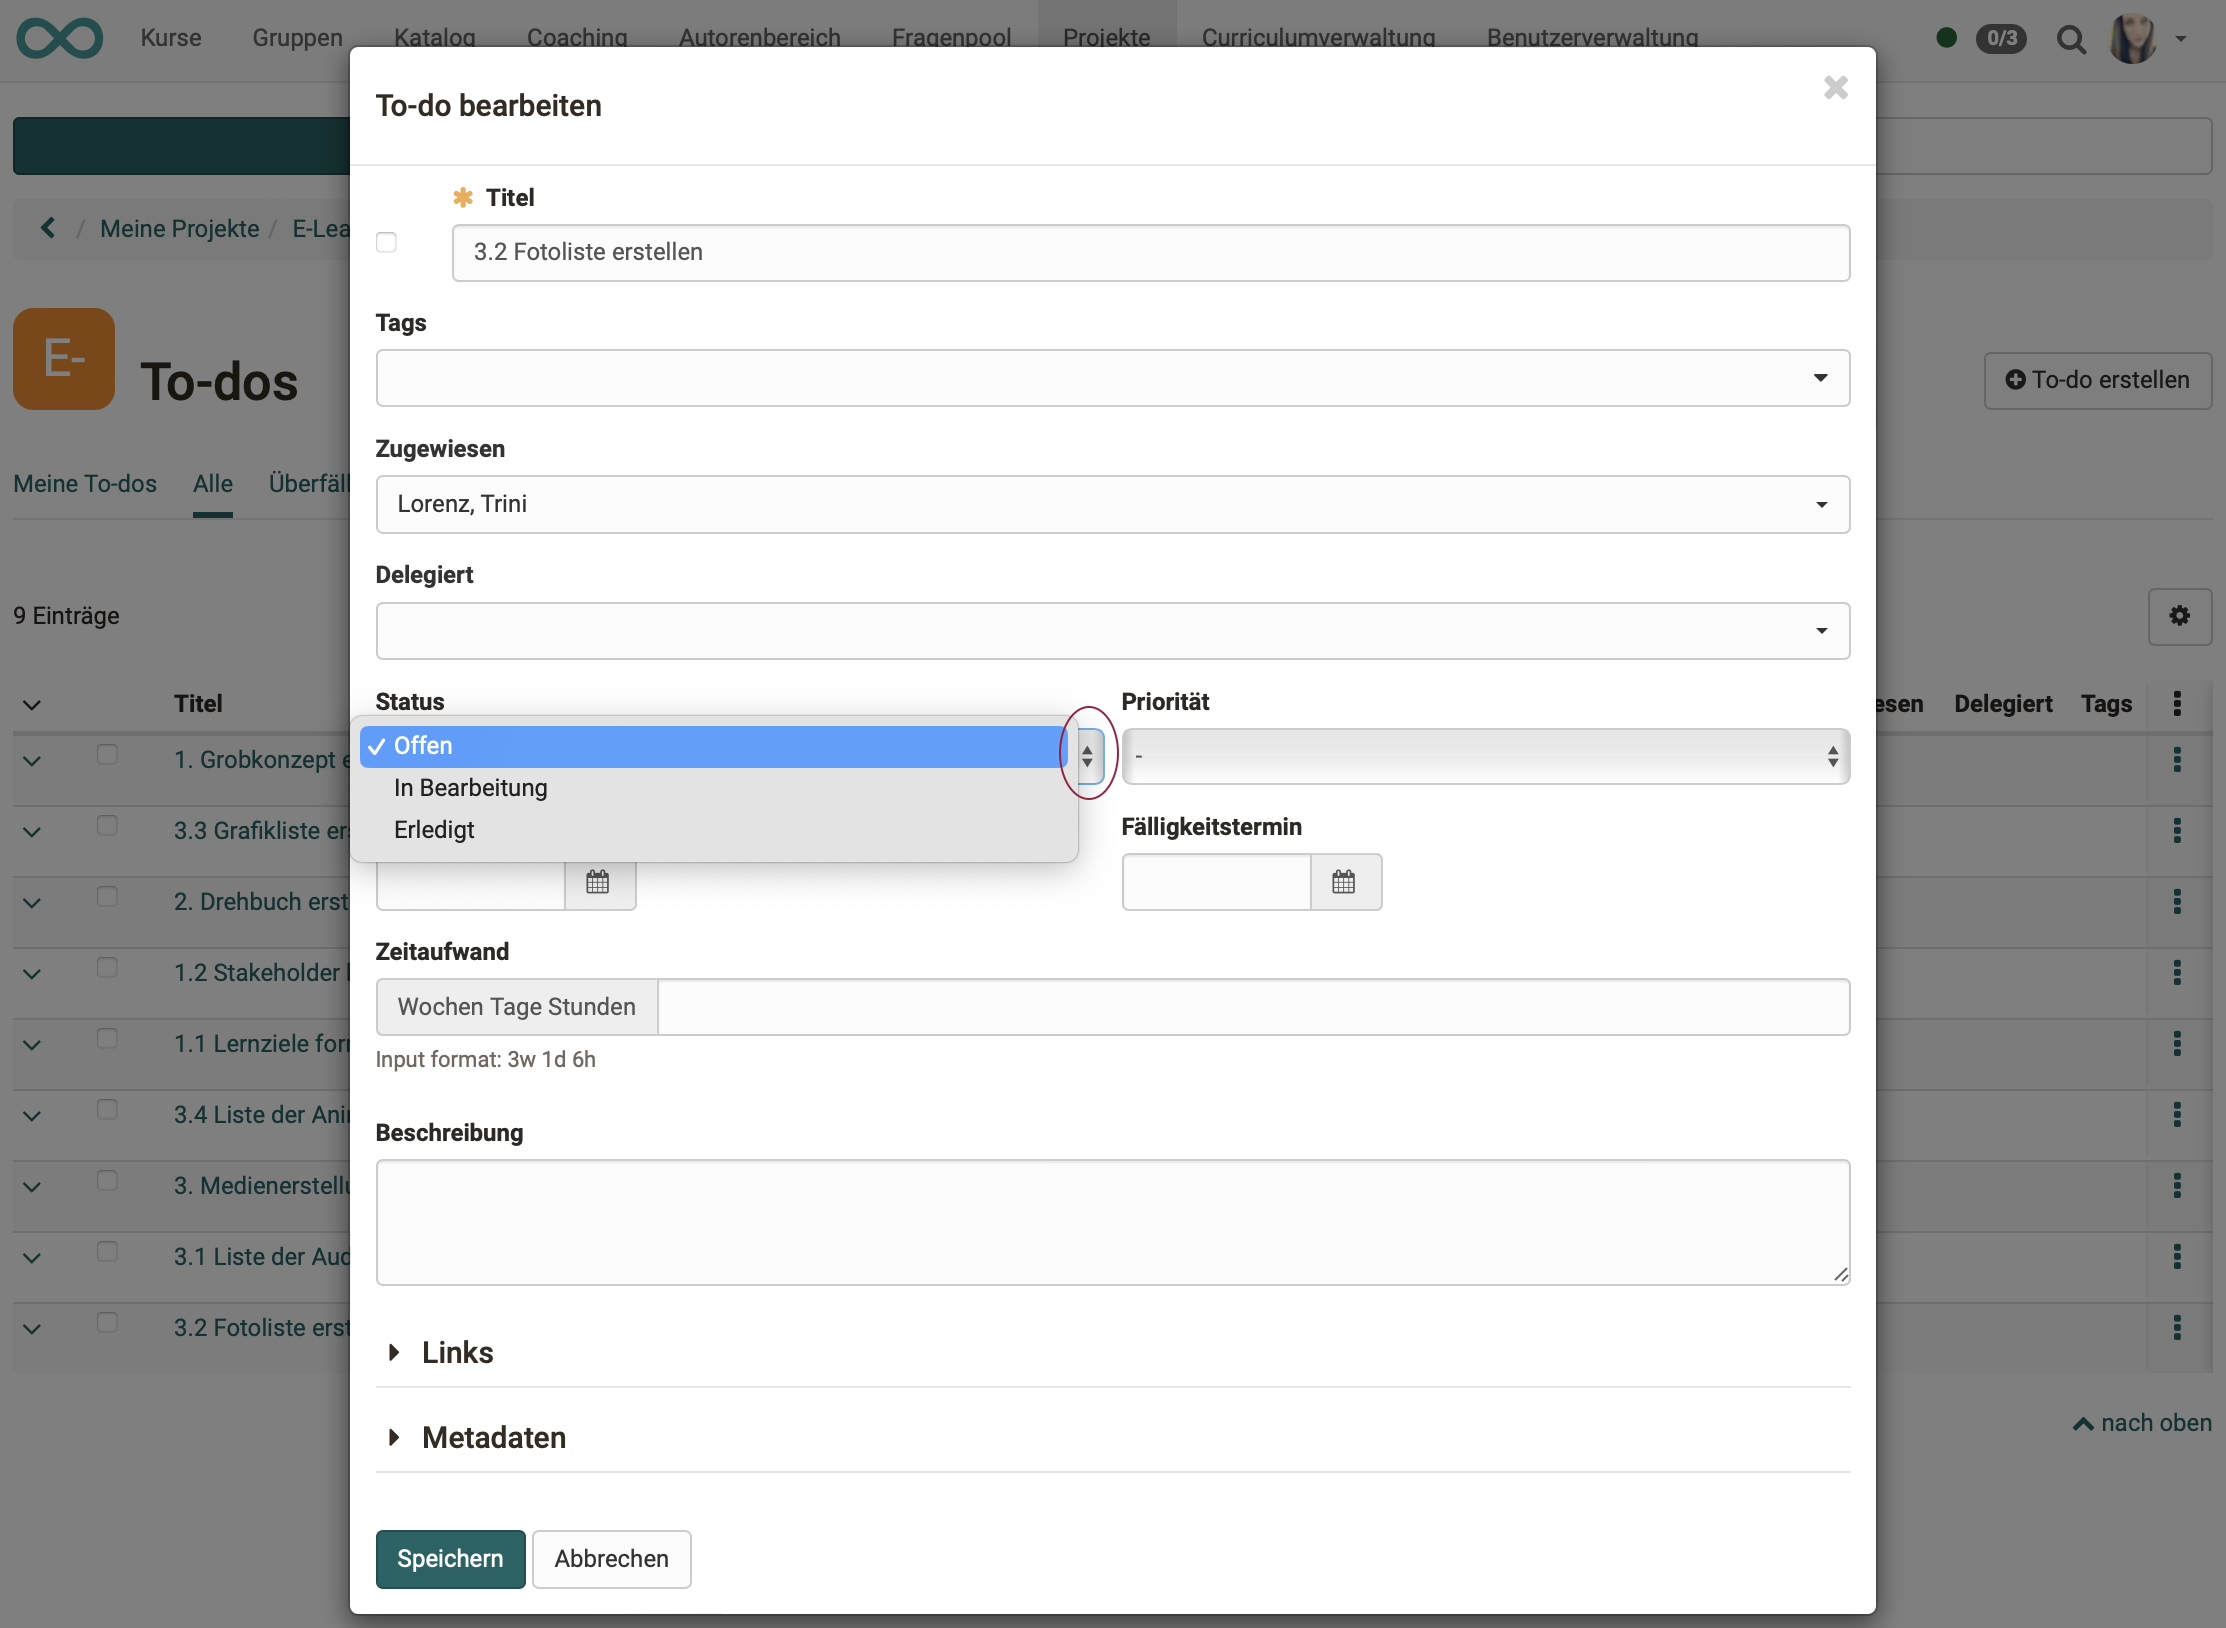The height and width of the screenshot is (1628, 2226).
Task: Click the back arrow in breadcrumb
Action: [x=47, y=228]
